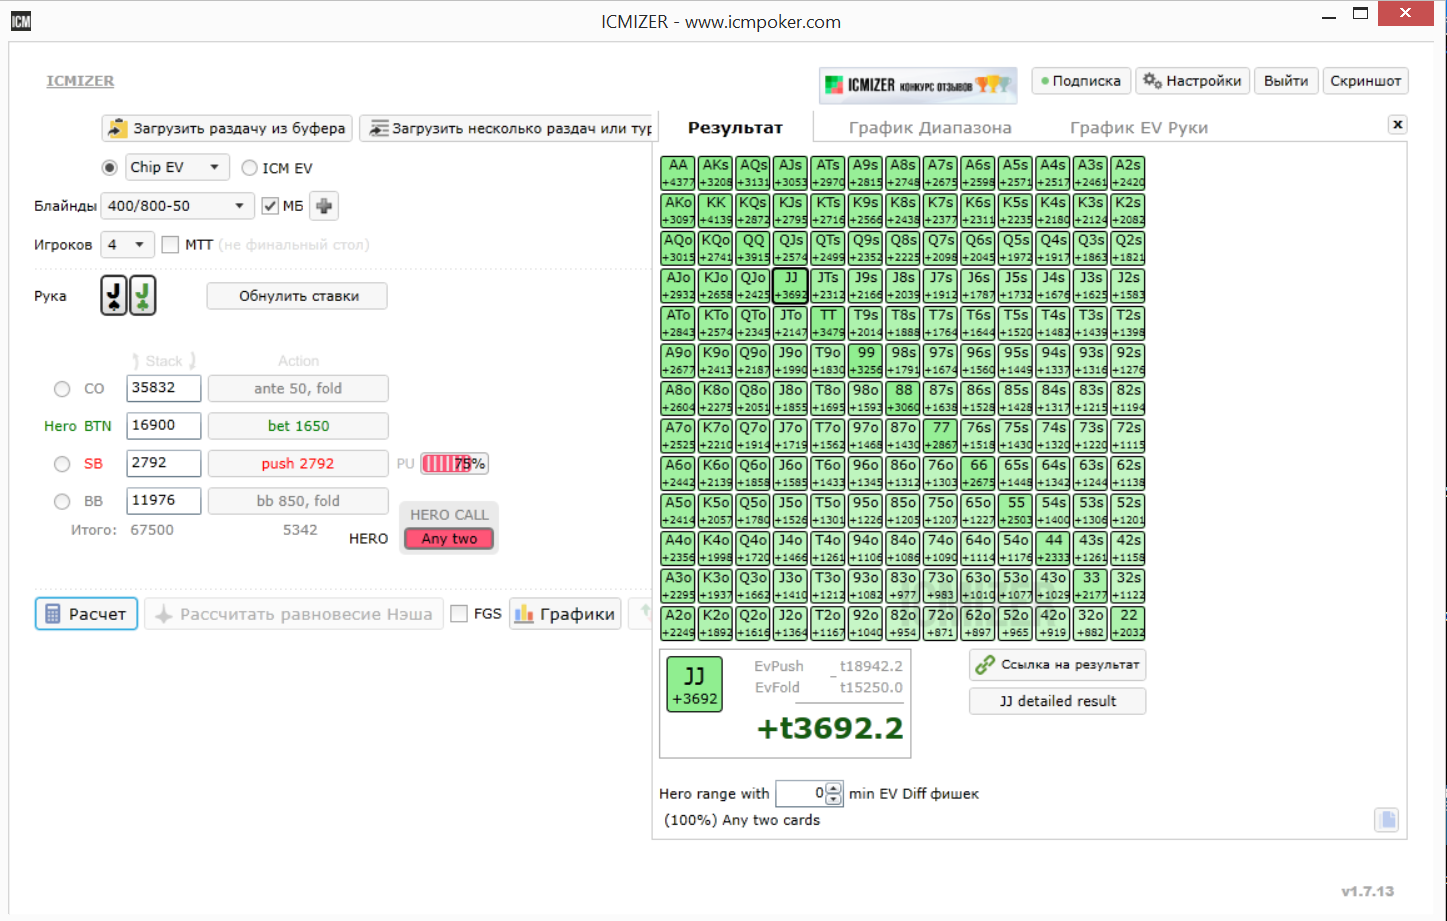1447x921 pixels.
Task: Decrease min EV diff stepper down arrow
Action: [x=834, y=799]
